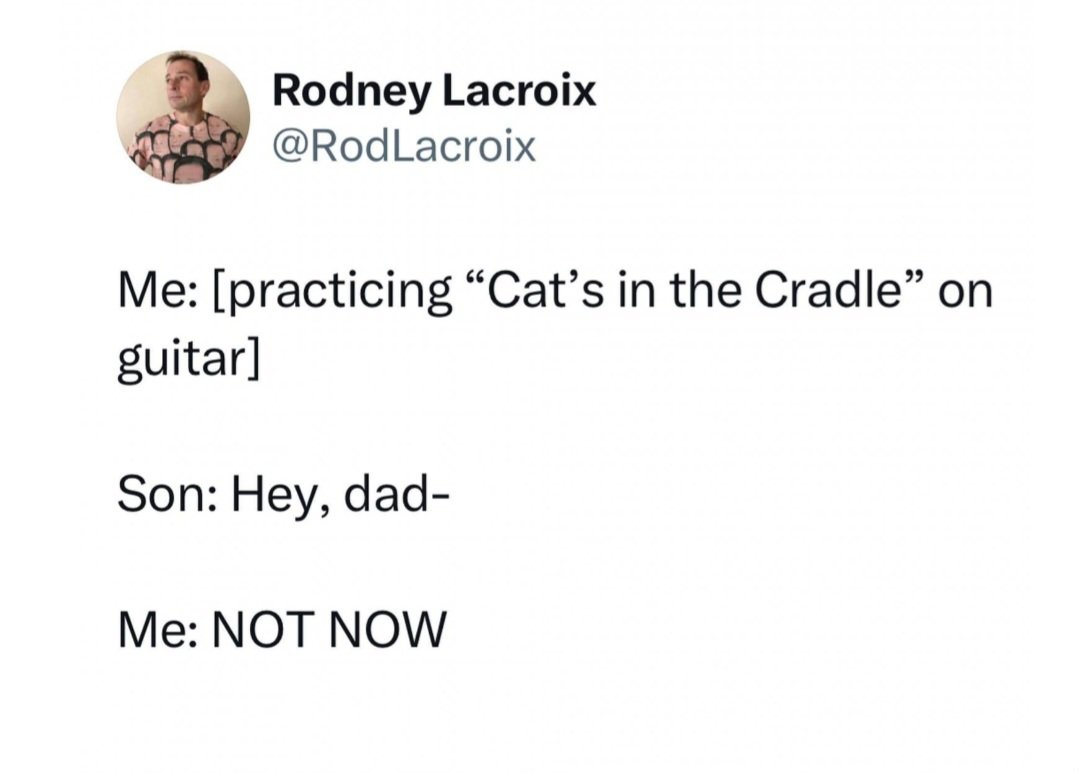Click the Son: speaker label
1079x773 pixels.
pyautogui.click(x=165, y=495)
